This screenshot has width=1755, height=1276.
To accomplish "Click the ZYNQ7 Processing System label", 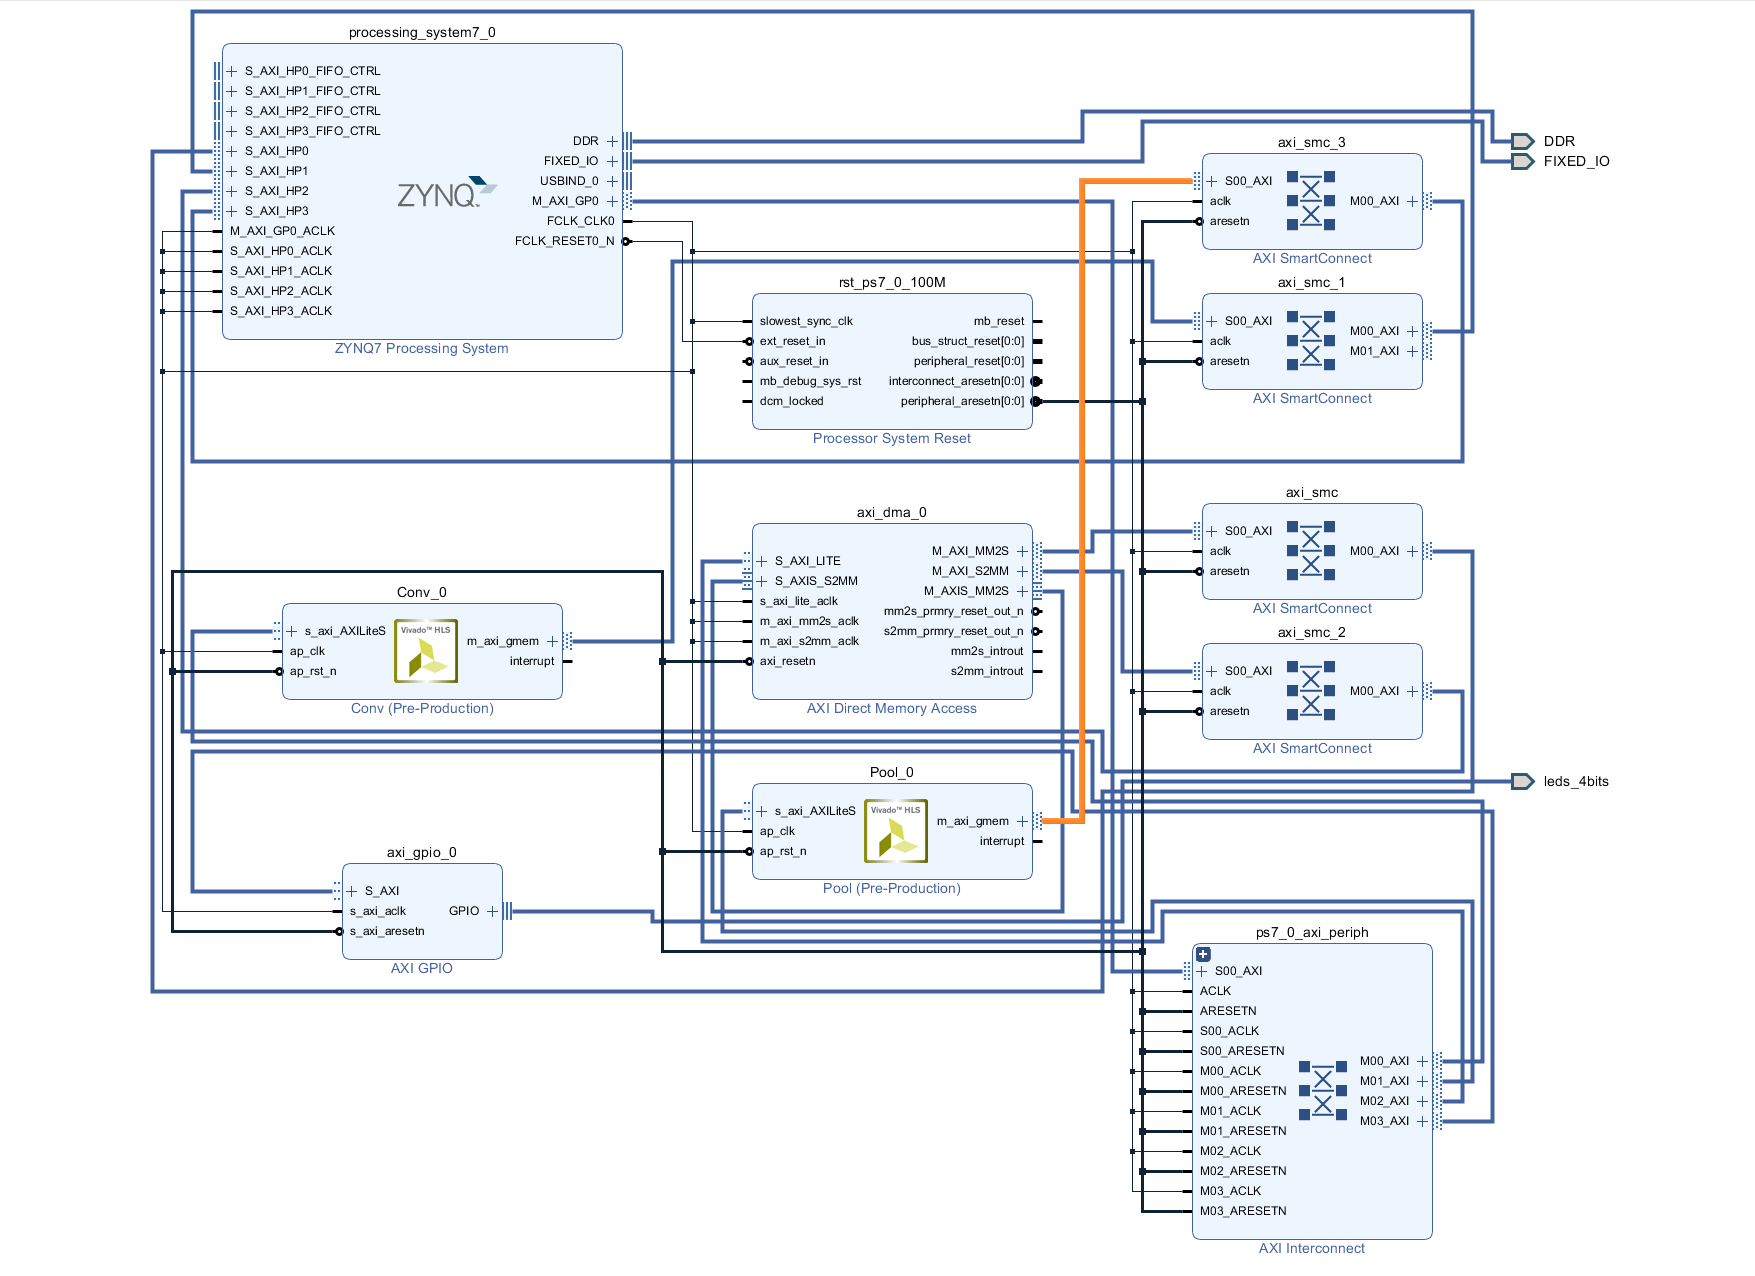I will [x=422, y=348].
